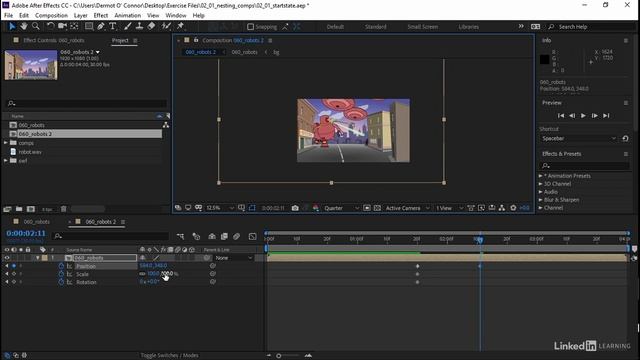Image resolution: width=640 pixels, height=360 pixels.
Task: Click the interpret footage icon in Project panel
Action: pos(7,209)
